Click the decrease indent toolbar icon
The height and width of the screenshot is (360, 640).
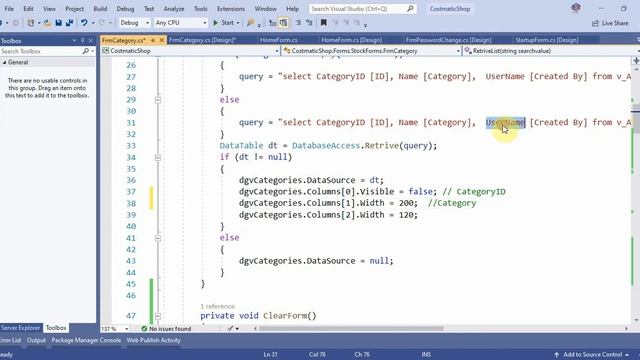[x=272, y=23]
